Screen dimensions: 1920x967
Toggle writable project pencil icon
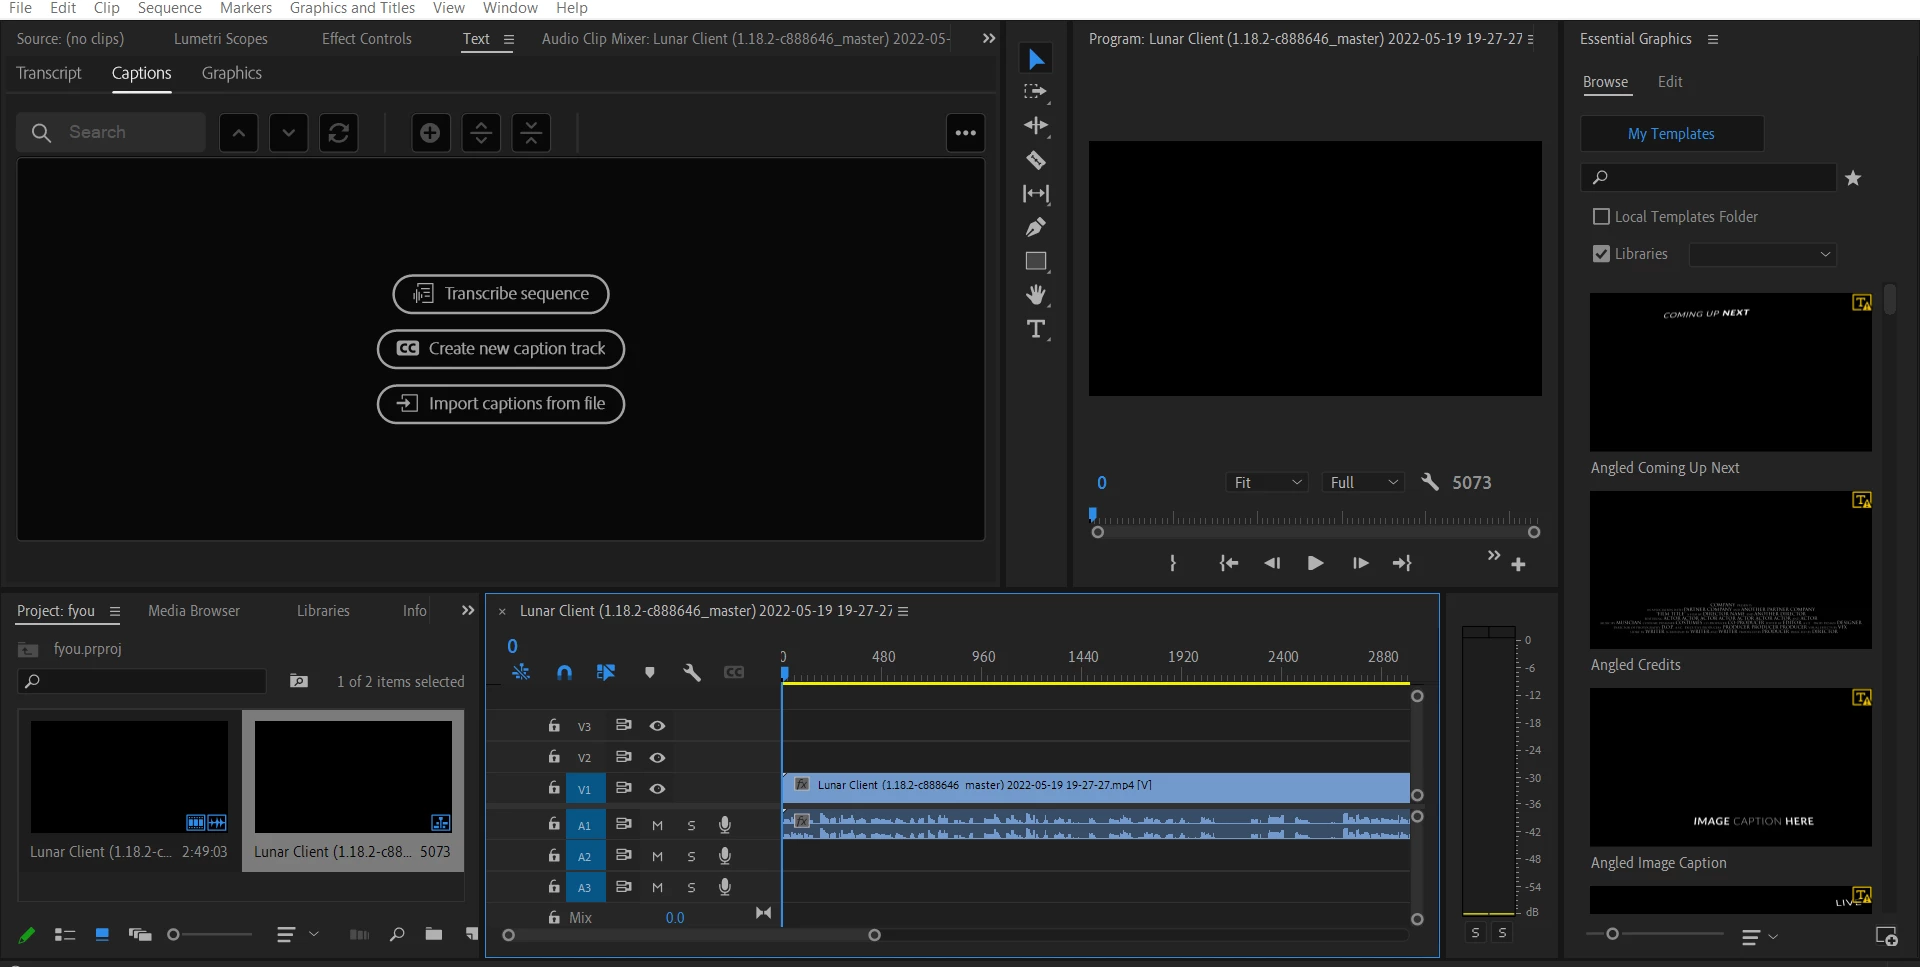click(x=27, y=934)
